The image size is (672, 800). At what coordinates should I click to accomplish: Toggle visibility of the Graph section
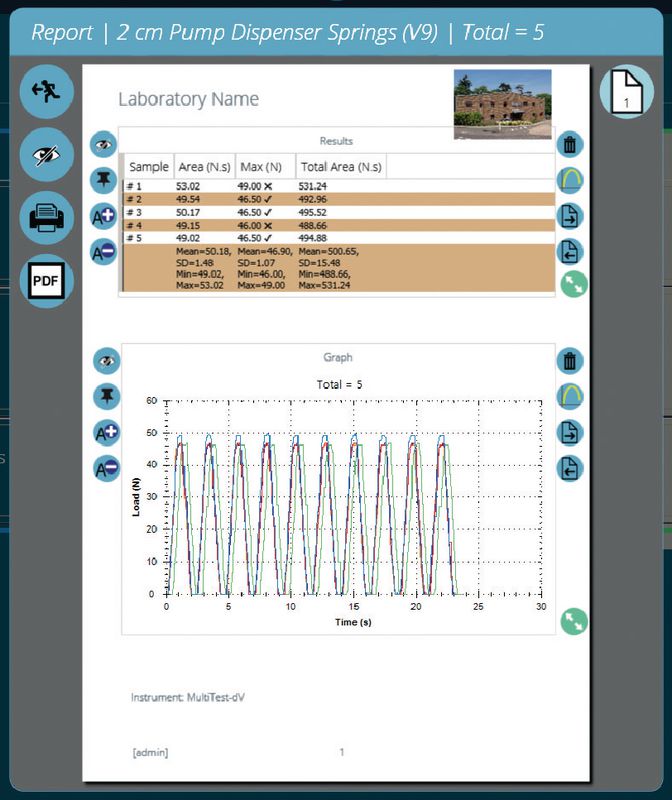coord(106,361)
